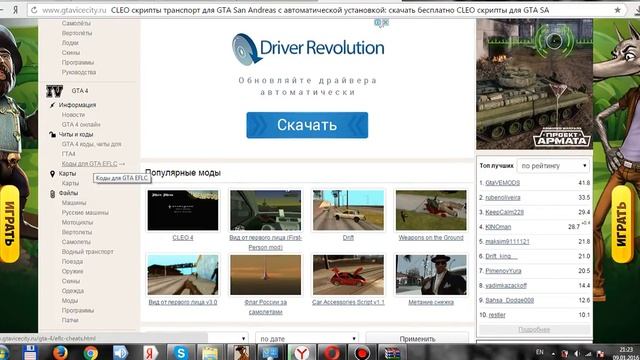Close the Driver Revolution ad via the X
The image size is (640, 360).
[x=385, y=23]
